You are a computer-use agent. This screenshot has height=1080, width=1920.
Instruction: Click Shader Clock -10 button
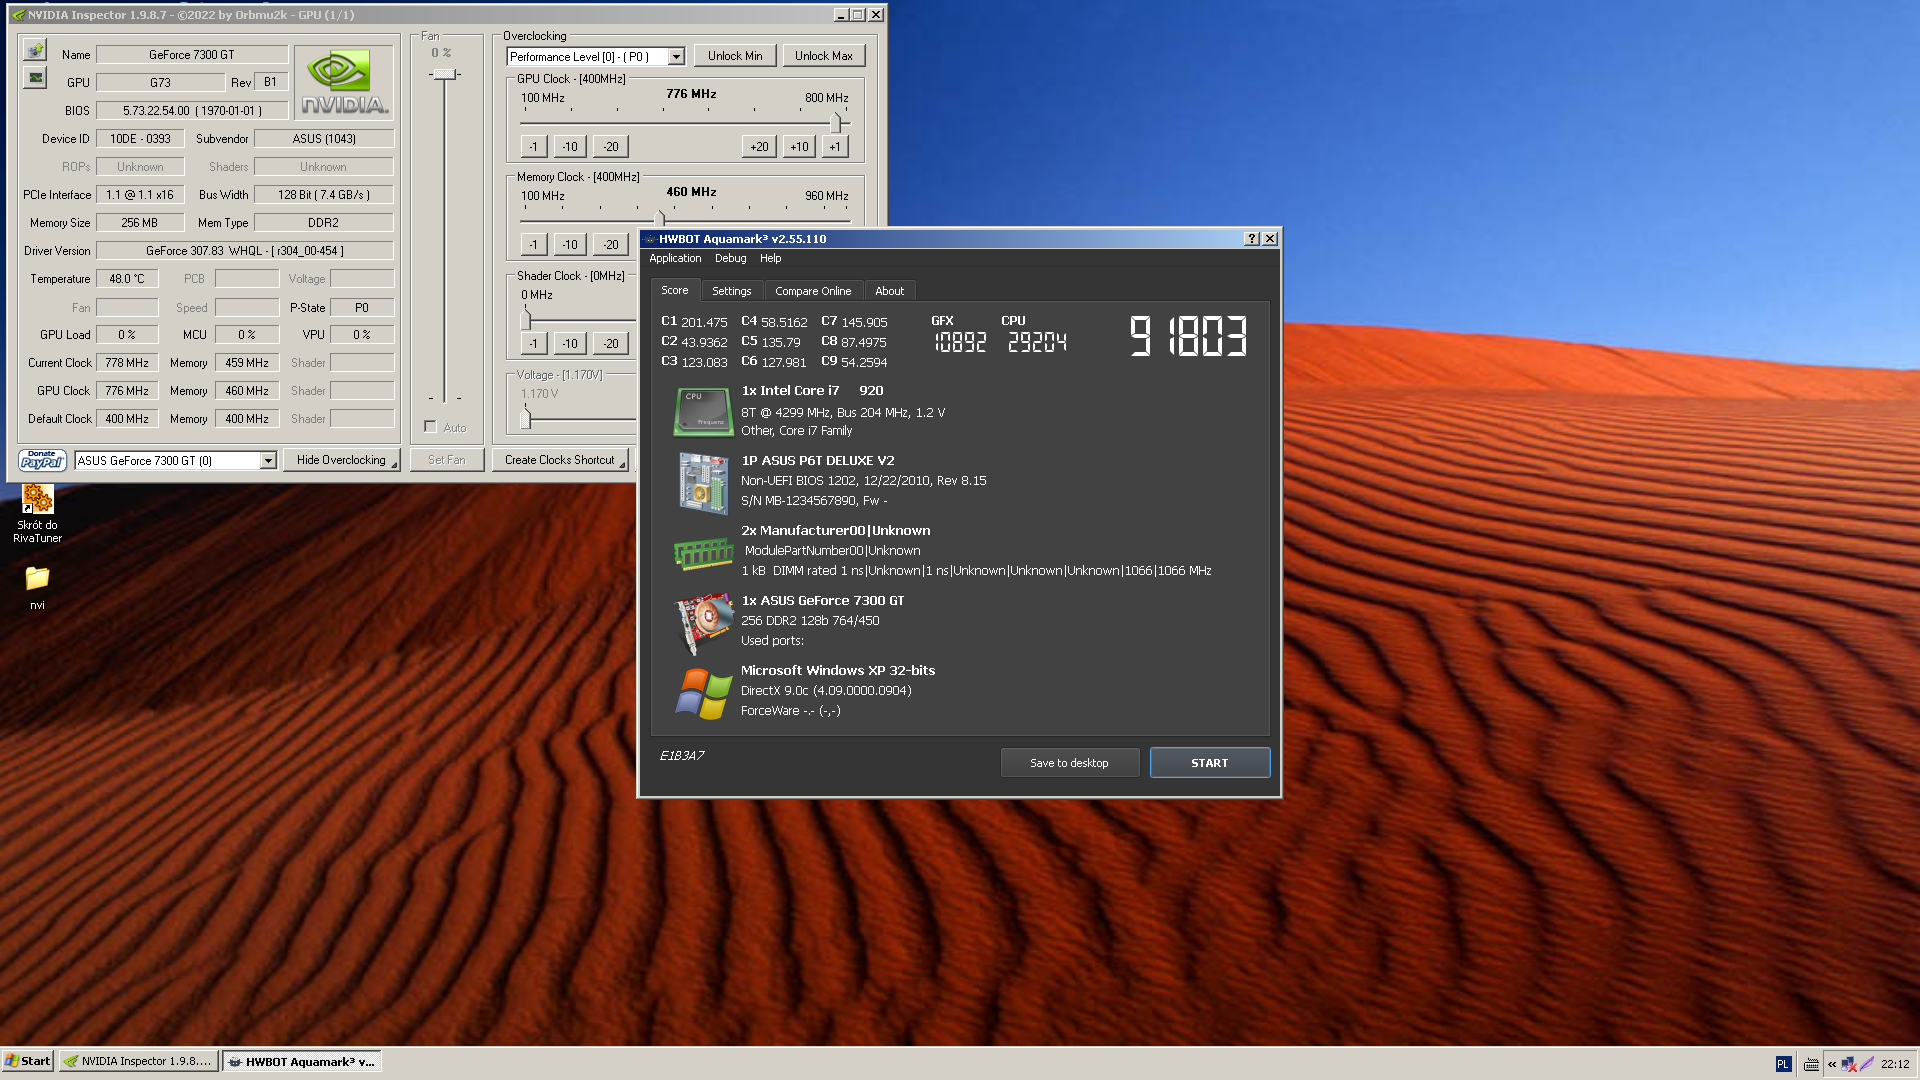[x=570, y=344]
